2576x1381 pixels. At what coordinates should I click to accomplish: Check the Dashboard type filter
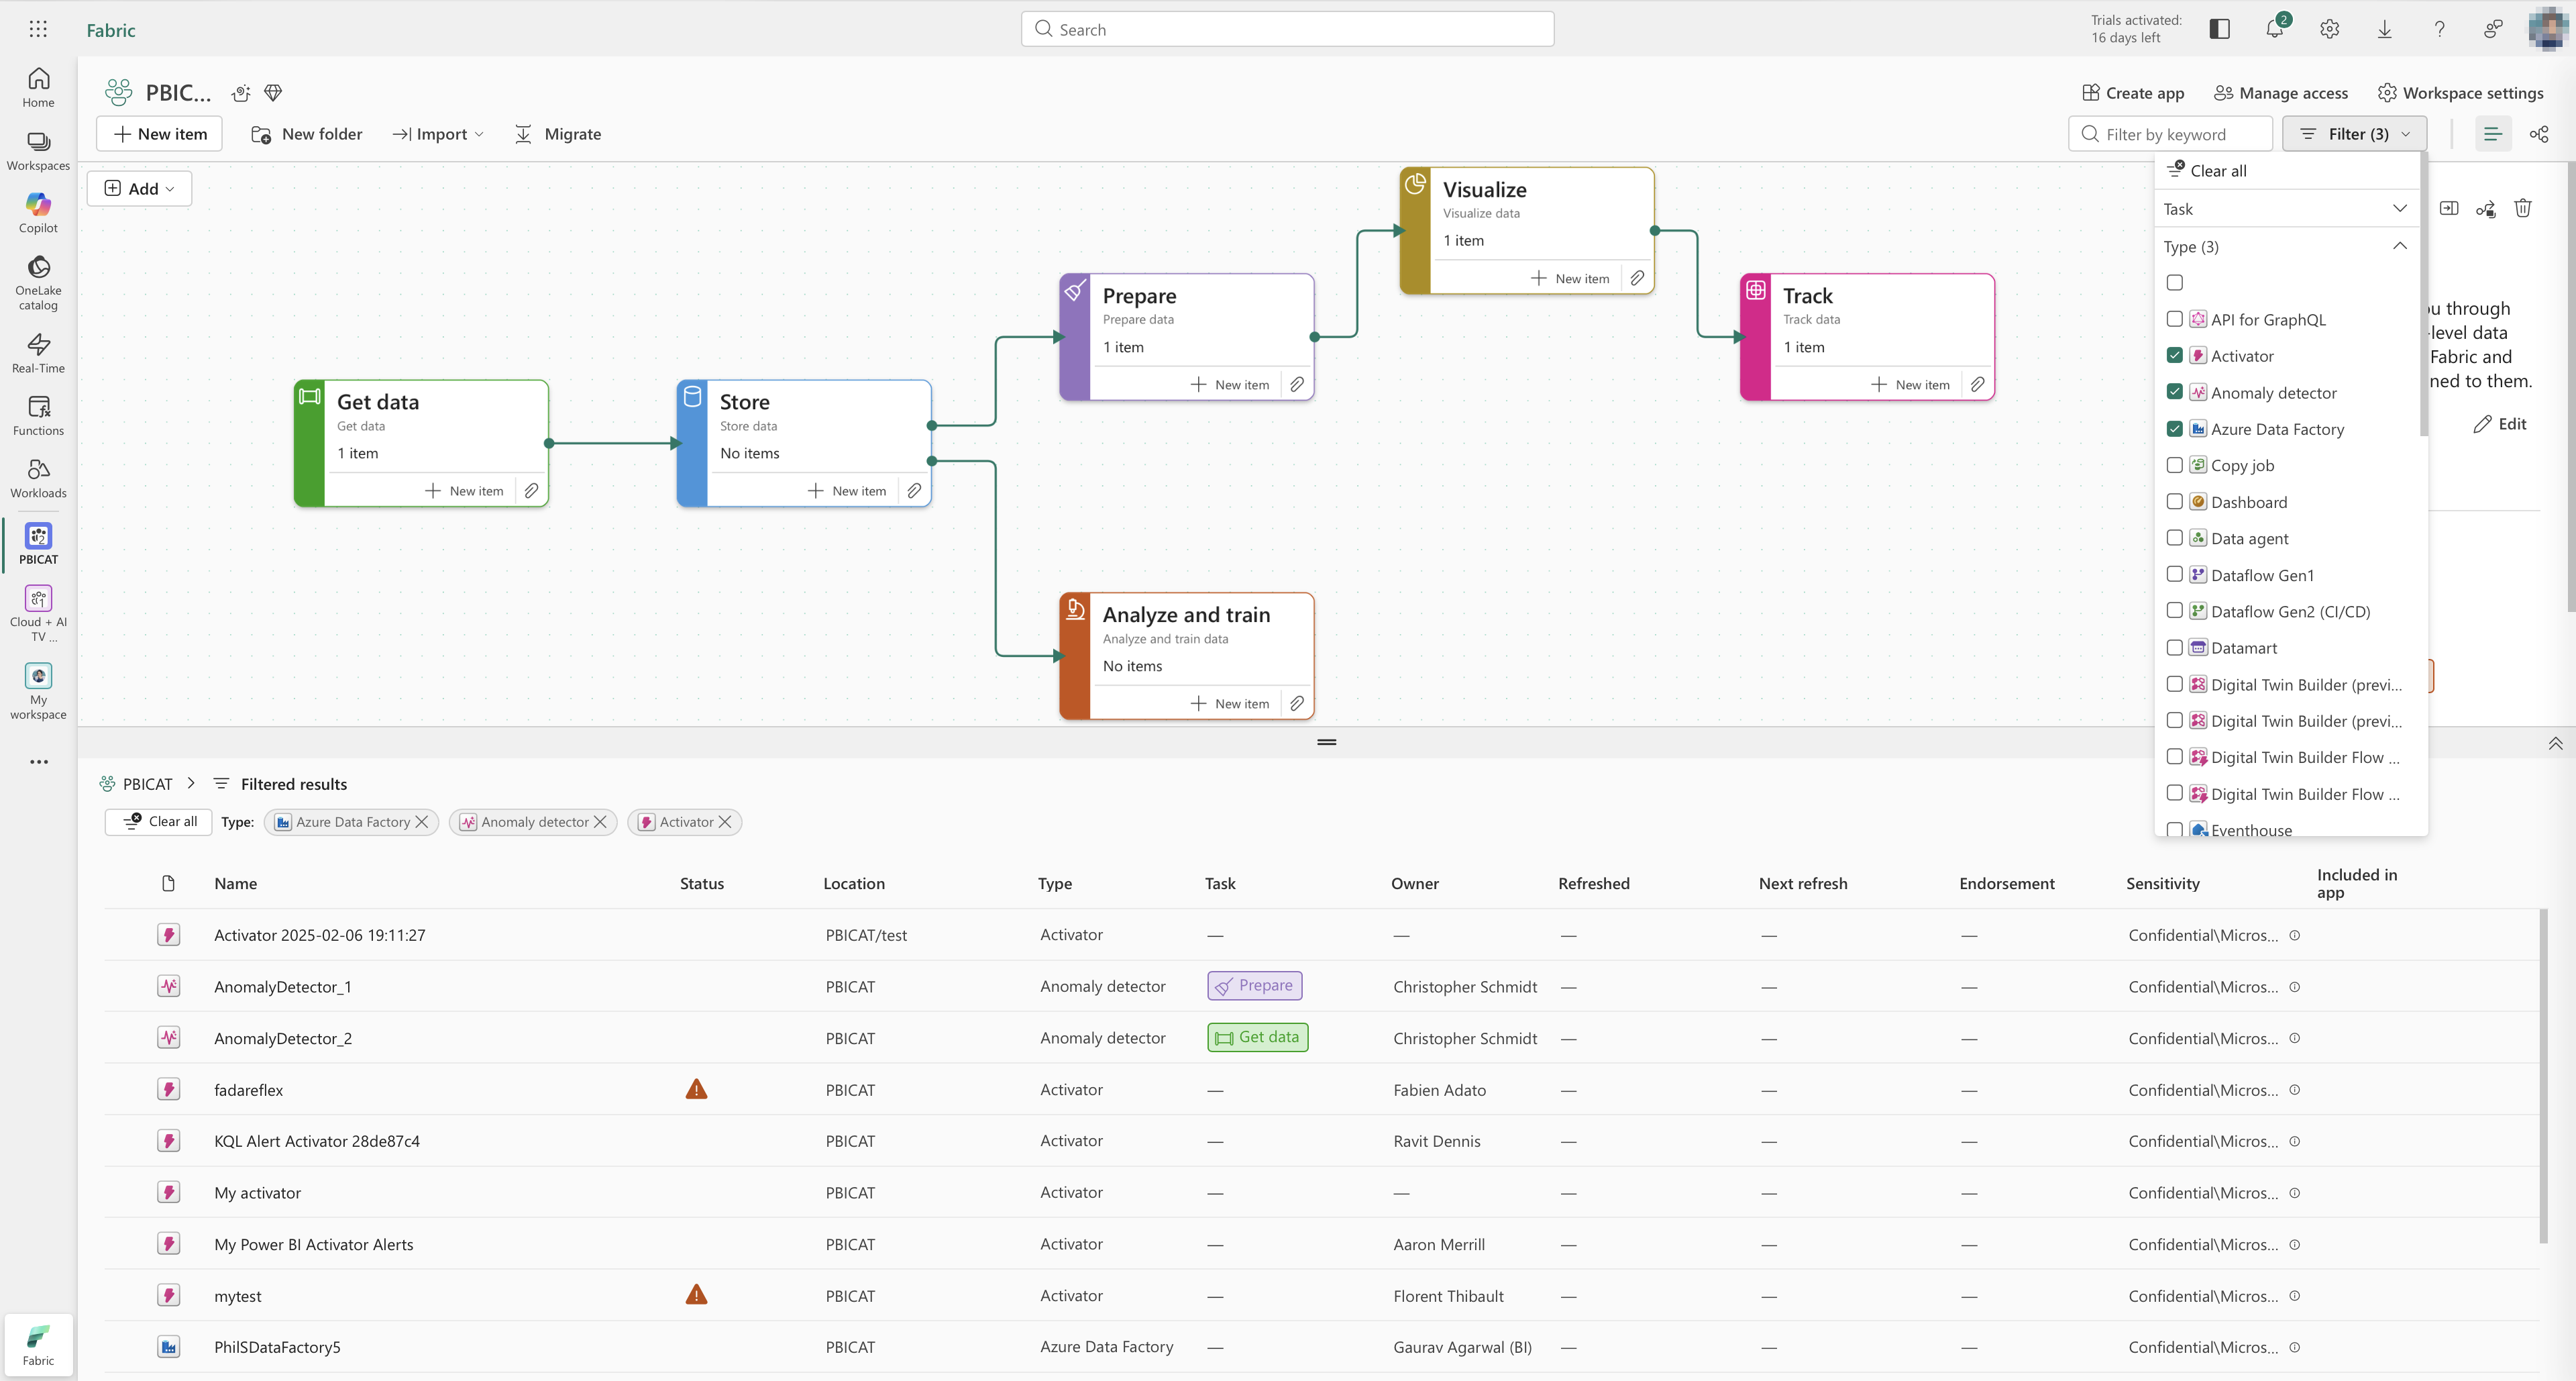pyautogui.click(x=2174, y=501)
